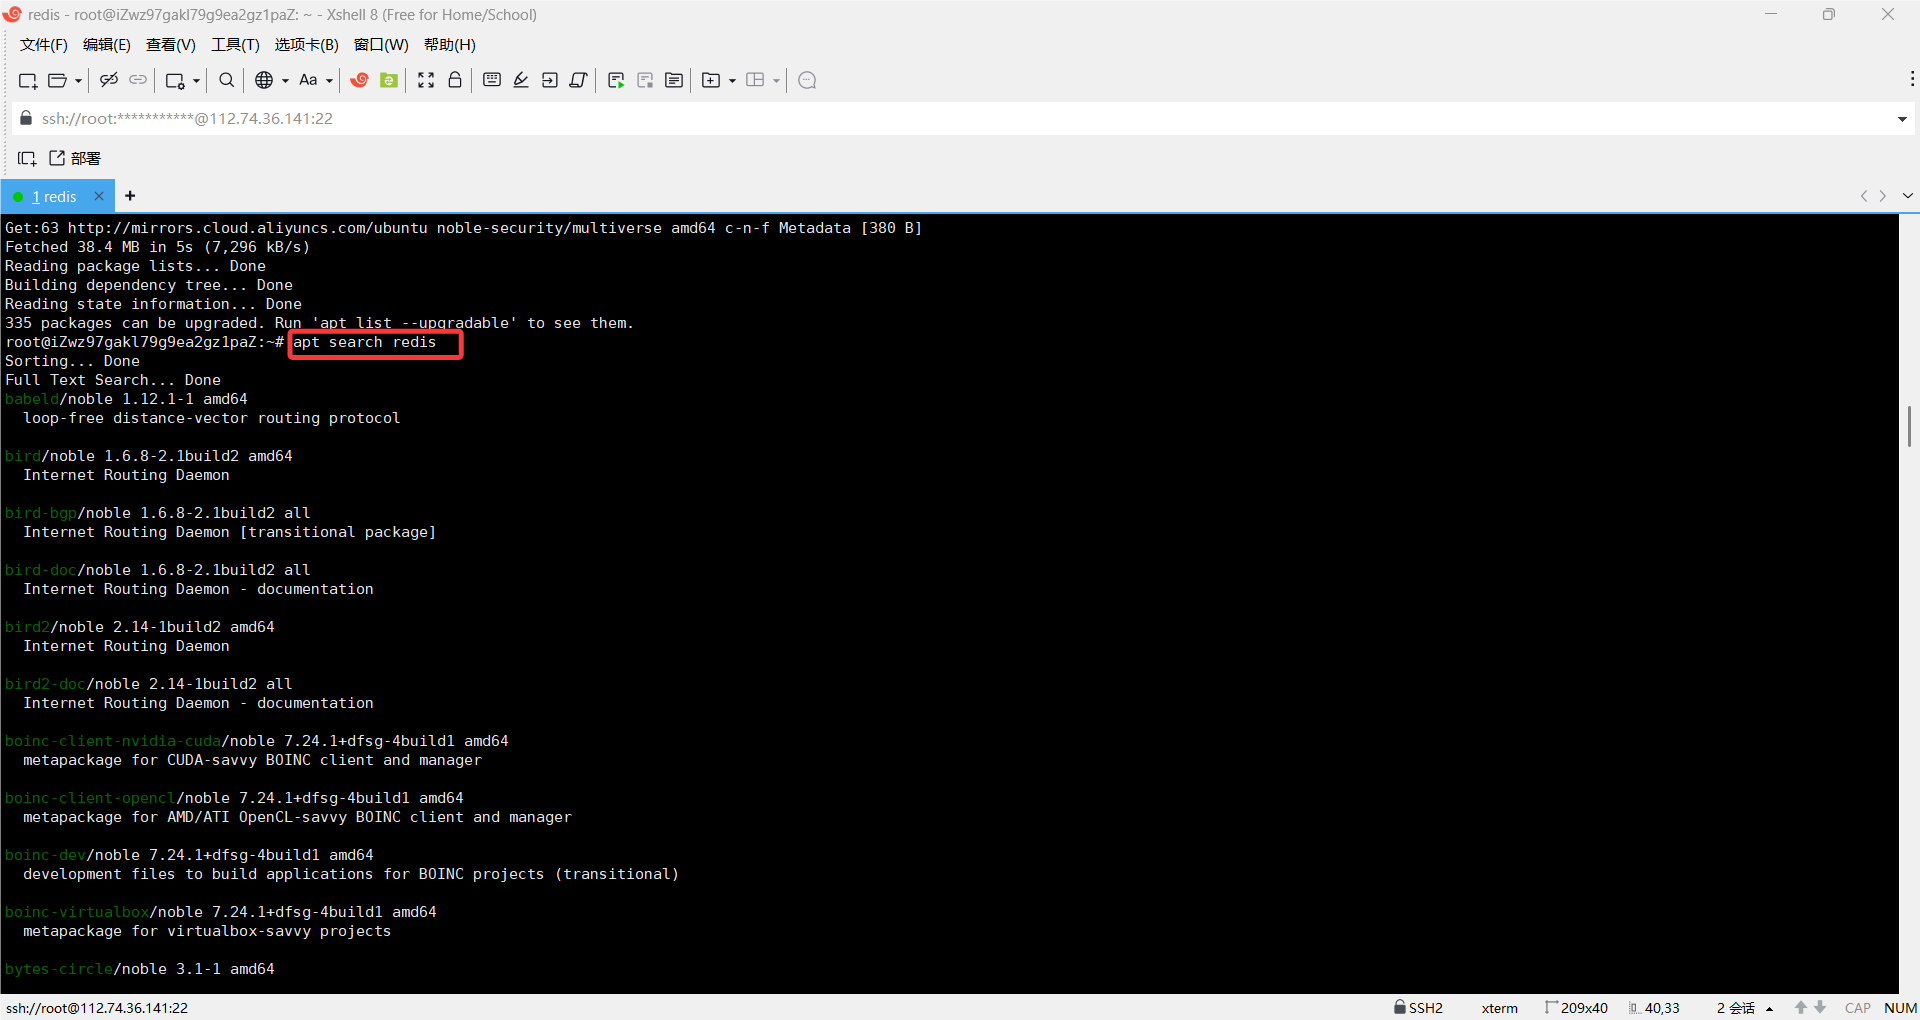Viewport: 1920px width, 1020px height.
Task: Open the 文件(F) menu
Action: [43, 45]
